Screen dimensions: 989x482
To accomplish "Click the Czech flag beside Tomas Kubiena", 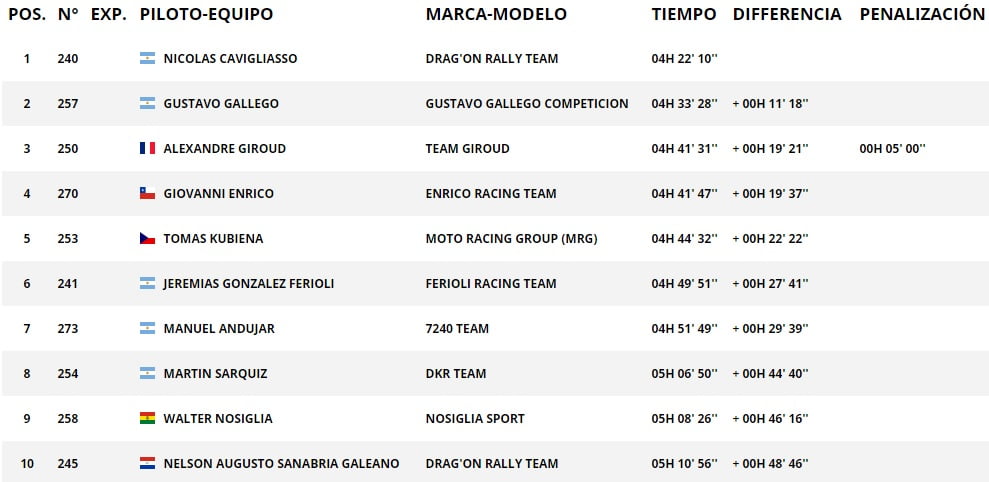I will click(x=147, y=238).
